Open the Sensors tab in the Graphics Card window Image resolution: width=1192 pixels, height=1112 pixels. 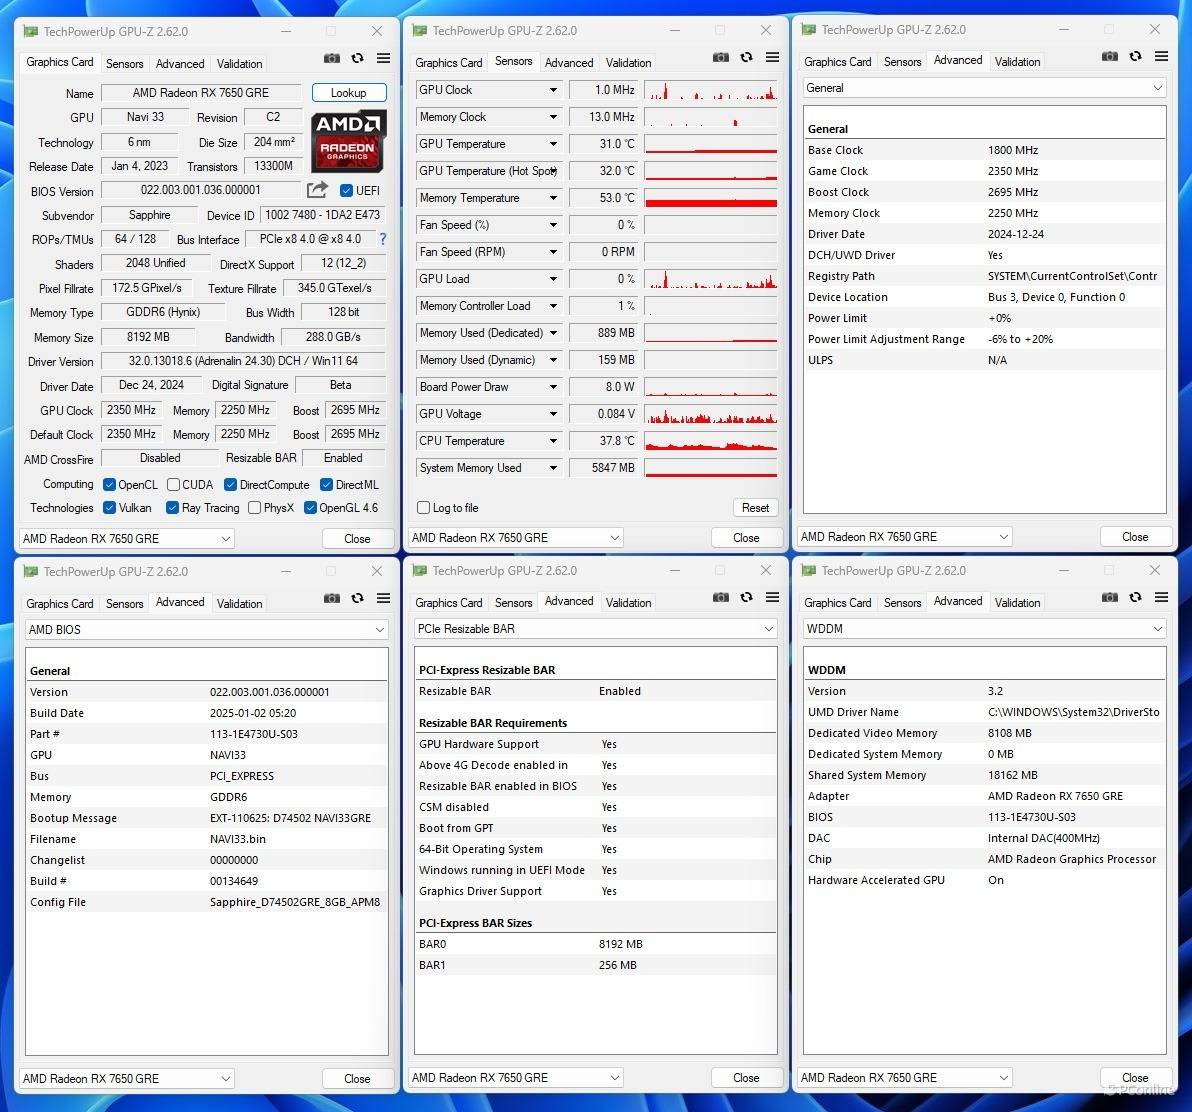tap(125, 63)
